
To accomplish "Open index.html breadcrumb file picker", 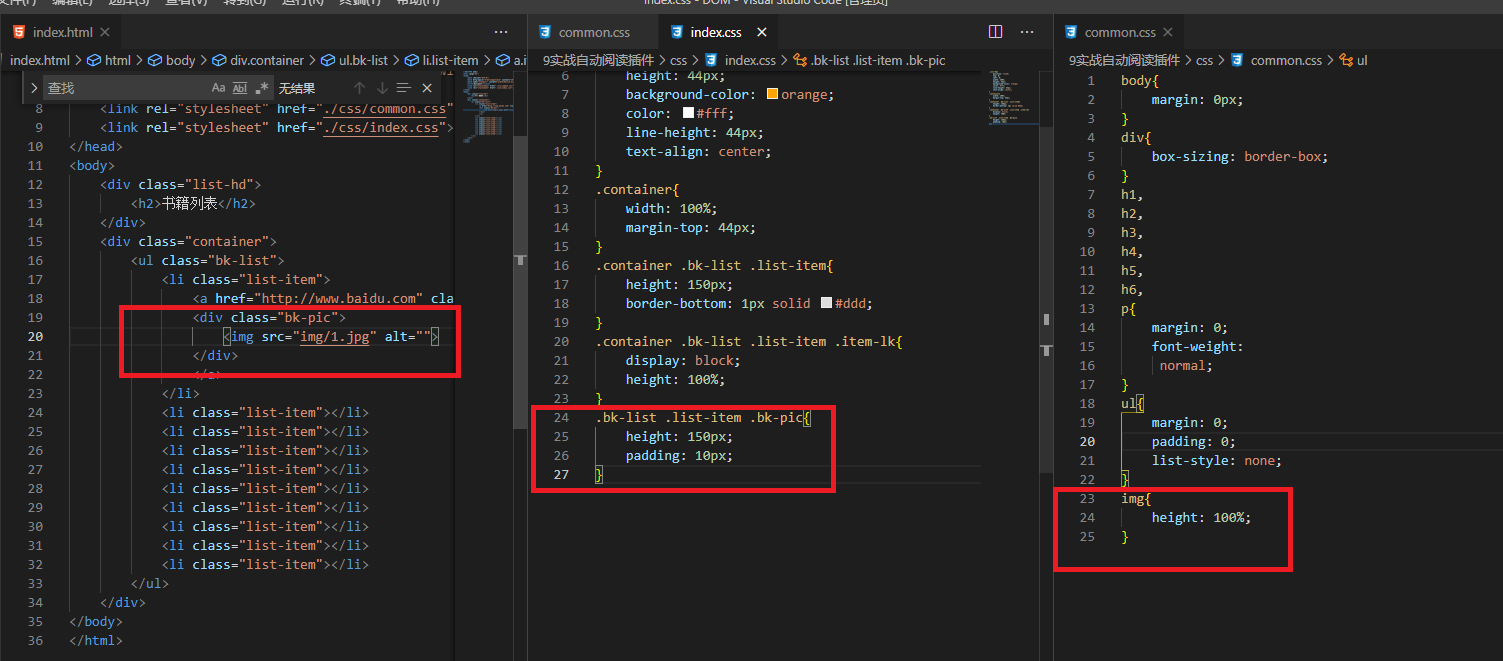I will 40,60.
